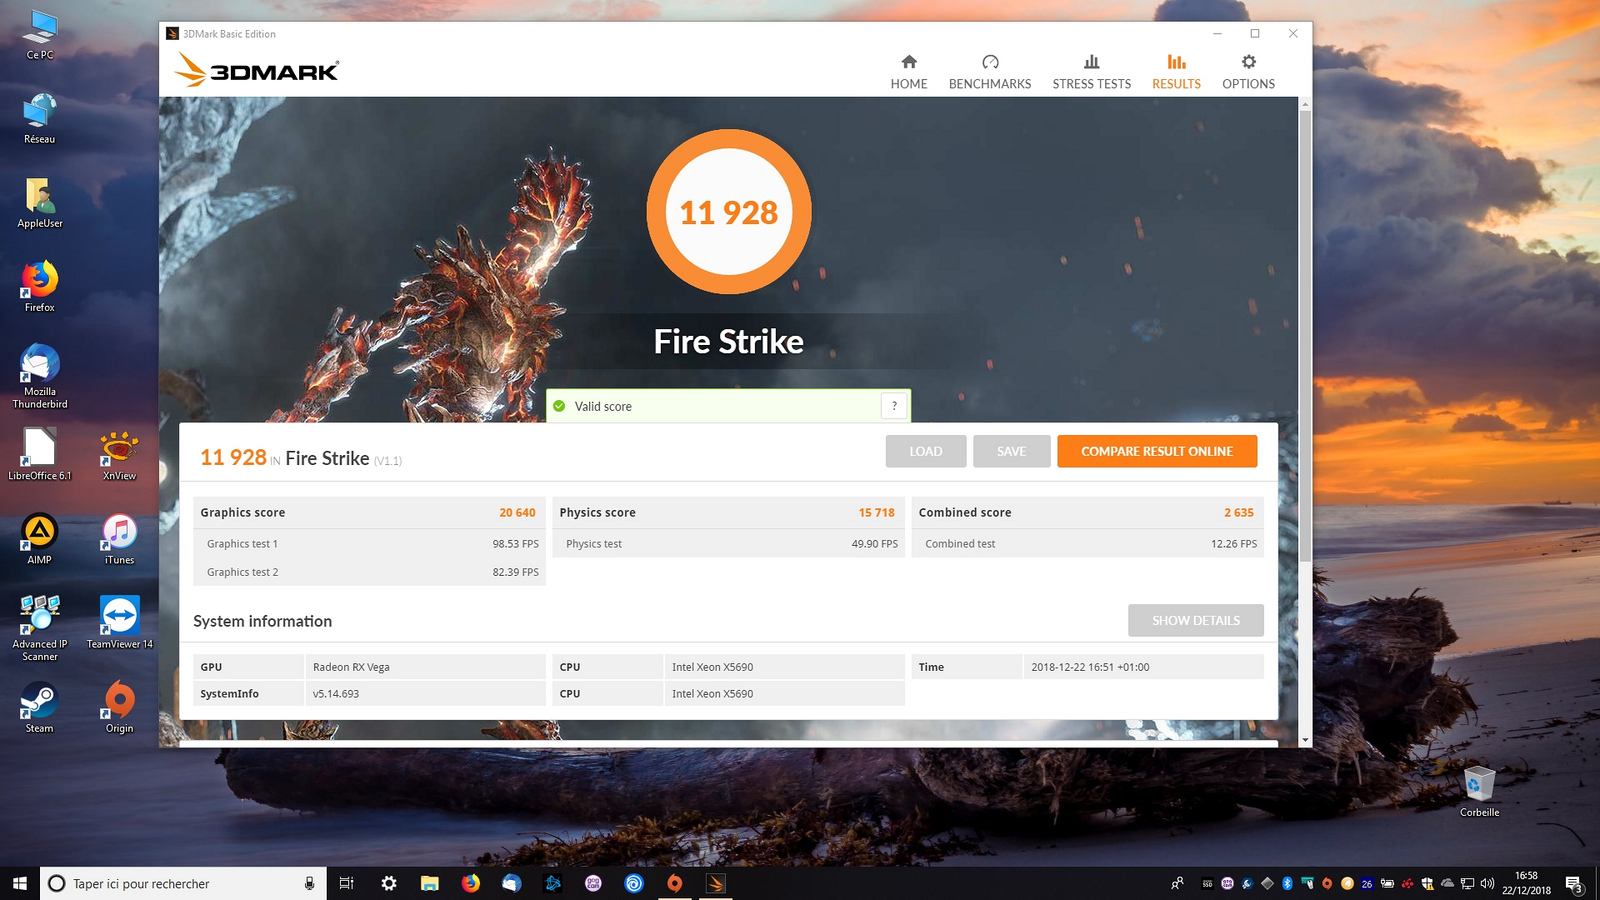Select the Advanced IP Scanner shortcut
The height and width of the screenshot is (900, 1600).
pos(40,628)
